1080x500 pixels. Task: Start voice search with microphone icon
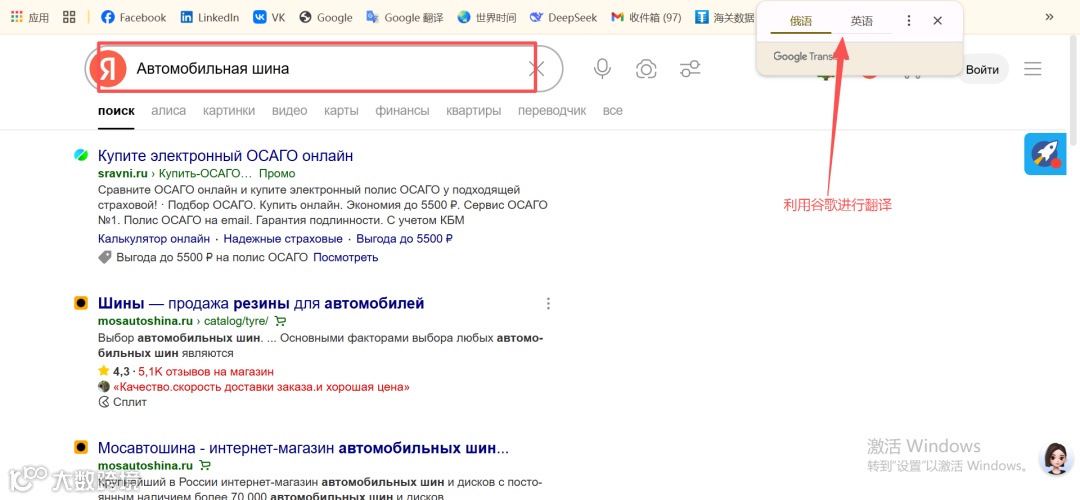603,69
